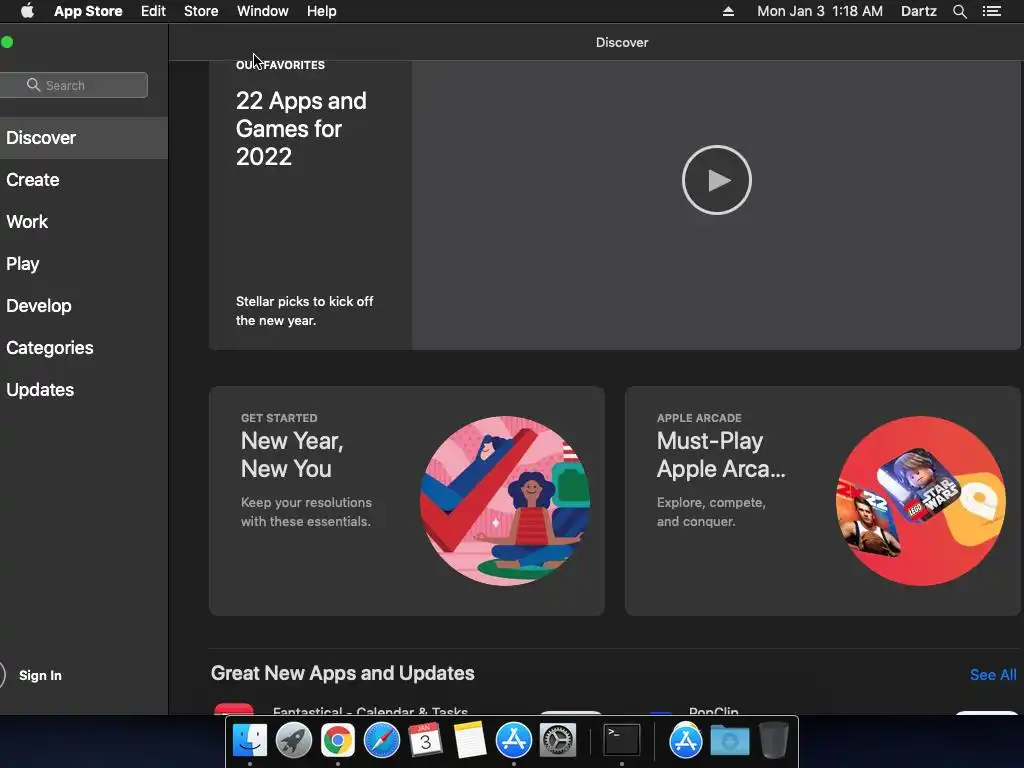Go to the Create section
Screen dimensions: 1024x768
click(x=84, y=180)
